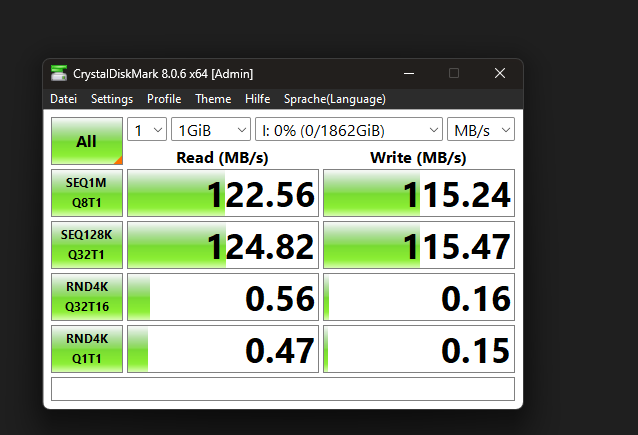This screenshot has height=435, width=638.
Task: Click the 0.47 random read result
Action: point(223,349)
